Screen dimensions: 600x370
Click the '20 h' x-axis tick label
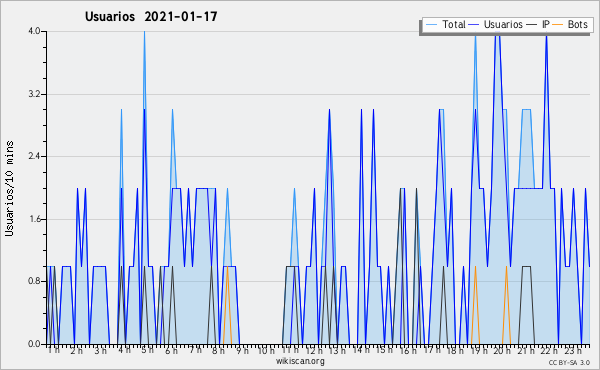point(502,350)
